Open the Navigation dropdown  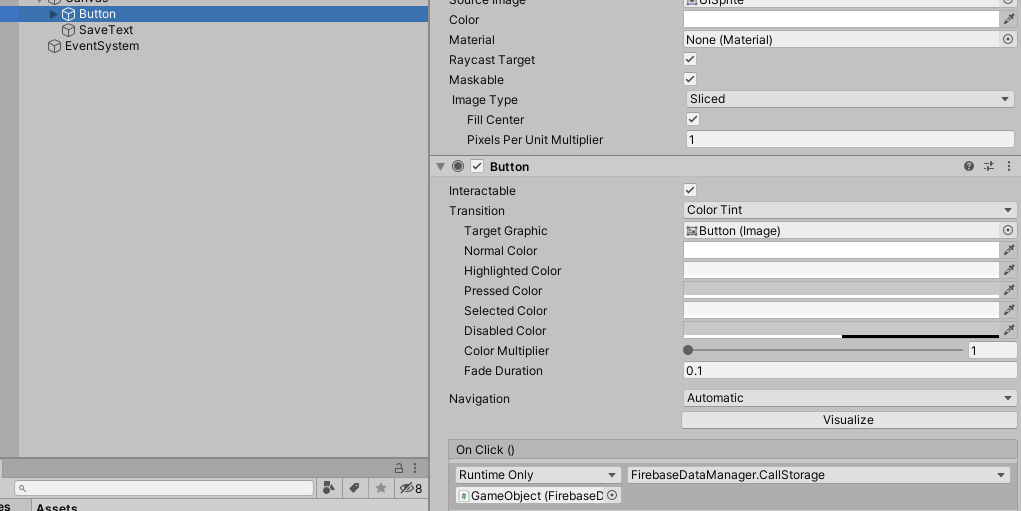850,398
